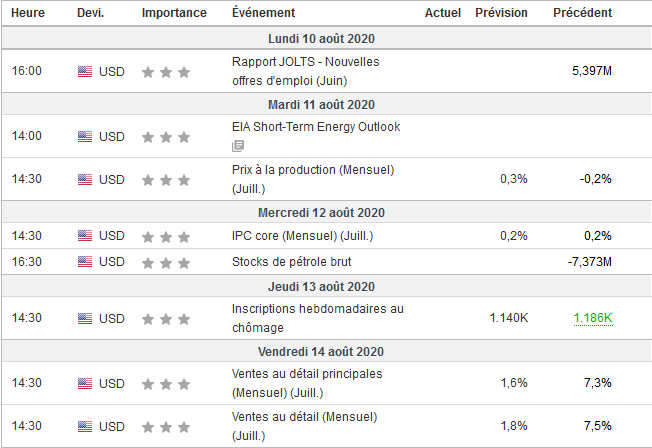Click the US flag in the 16:30 row

coord(84,263)
